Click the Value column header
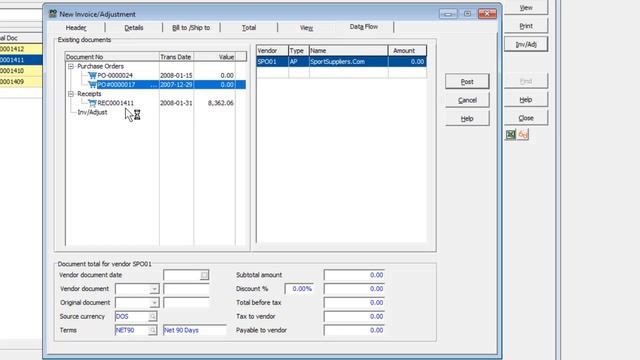Viewport: 640px width, 360px height. coord(215,57)
